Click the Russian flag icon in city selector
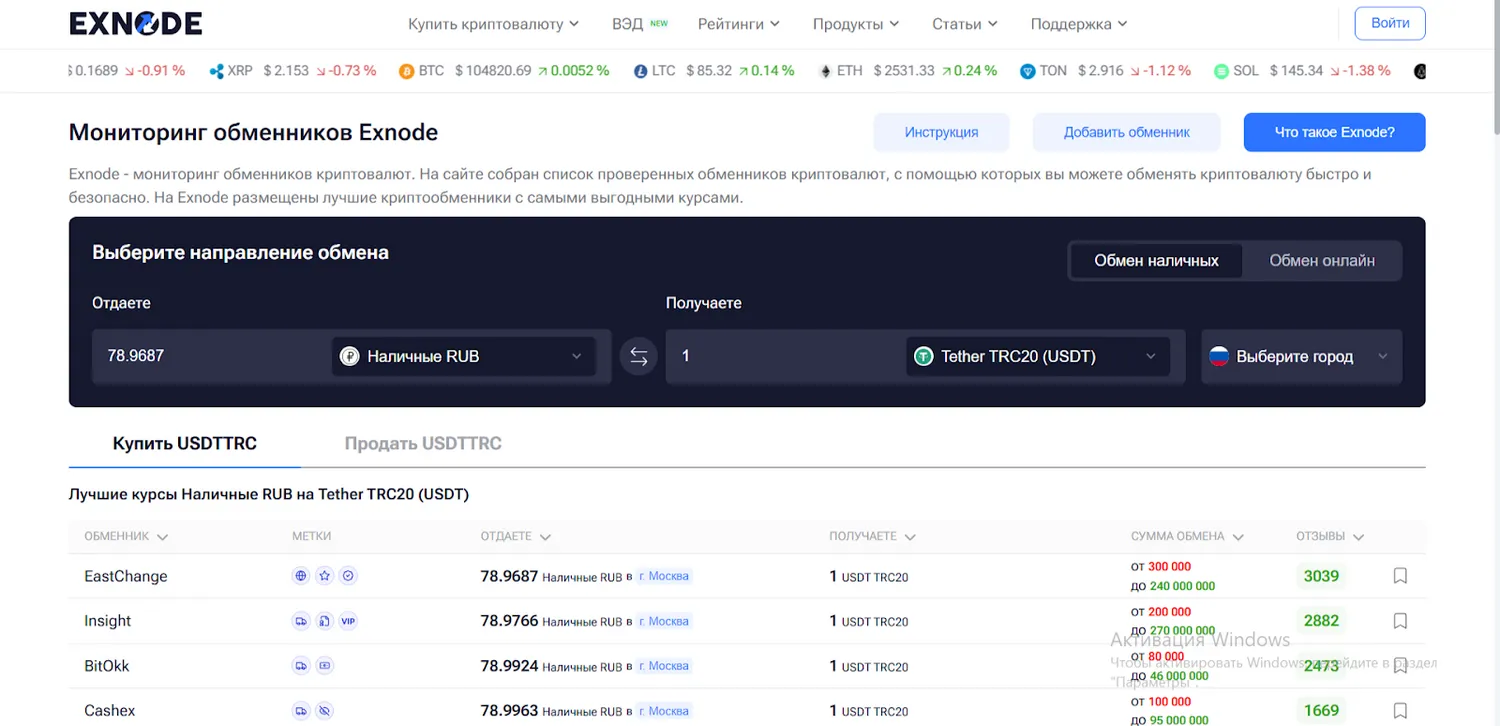Screen dimensions: 1500x726 click(x=1219, y=356)
